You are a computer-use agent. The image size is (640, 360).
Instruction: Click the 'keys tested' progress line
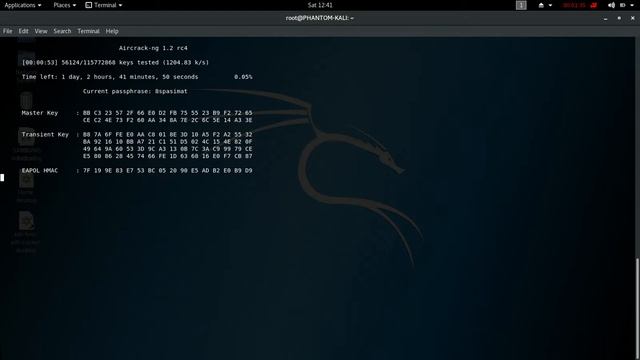(116, 62)
